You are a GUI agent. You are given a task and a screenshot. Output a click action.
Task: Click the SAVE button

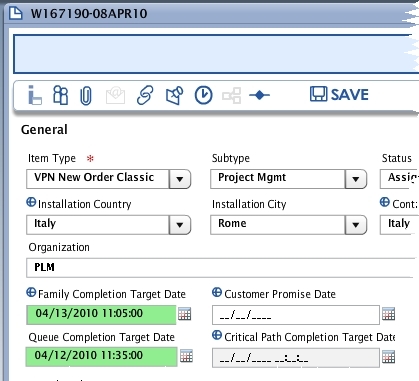point(339,94)
